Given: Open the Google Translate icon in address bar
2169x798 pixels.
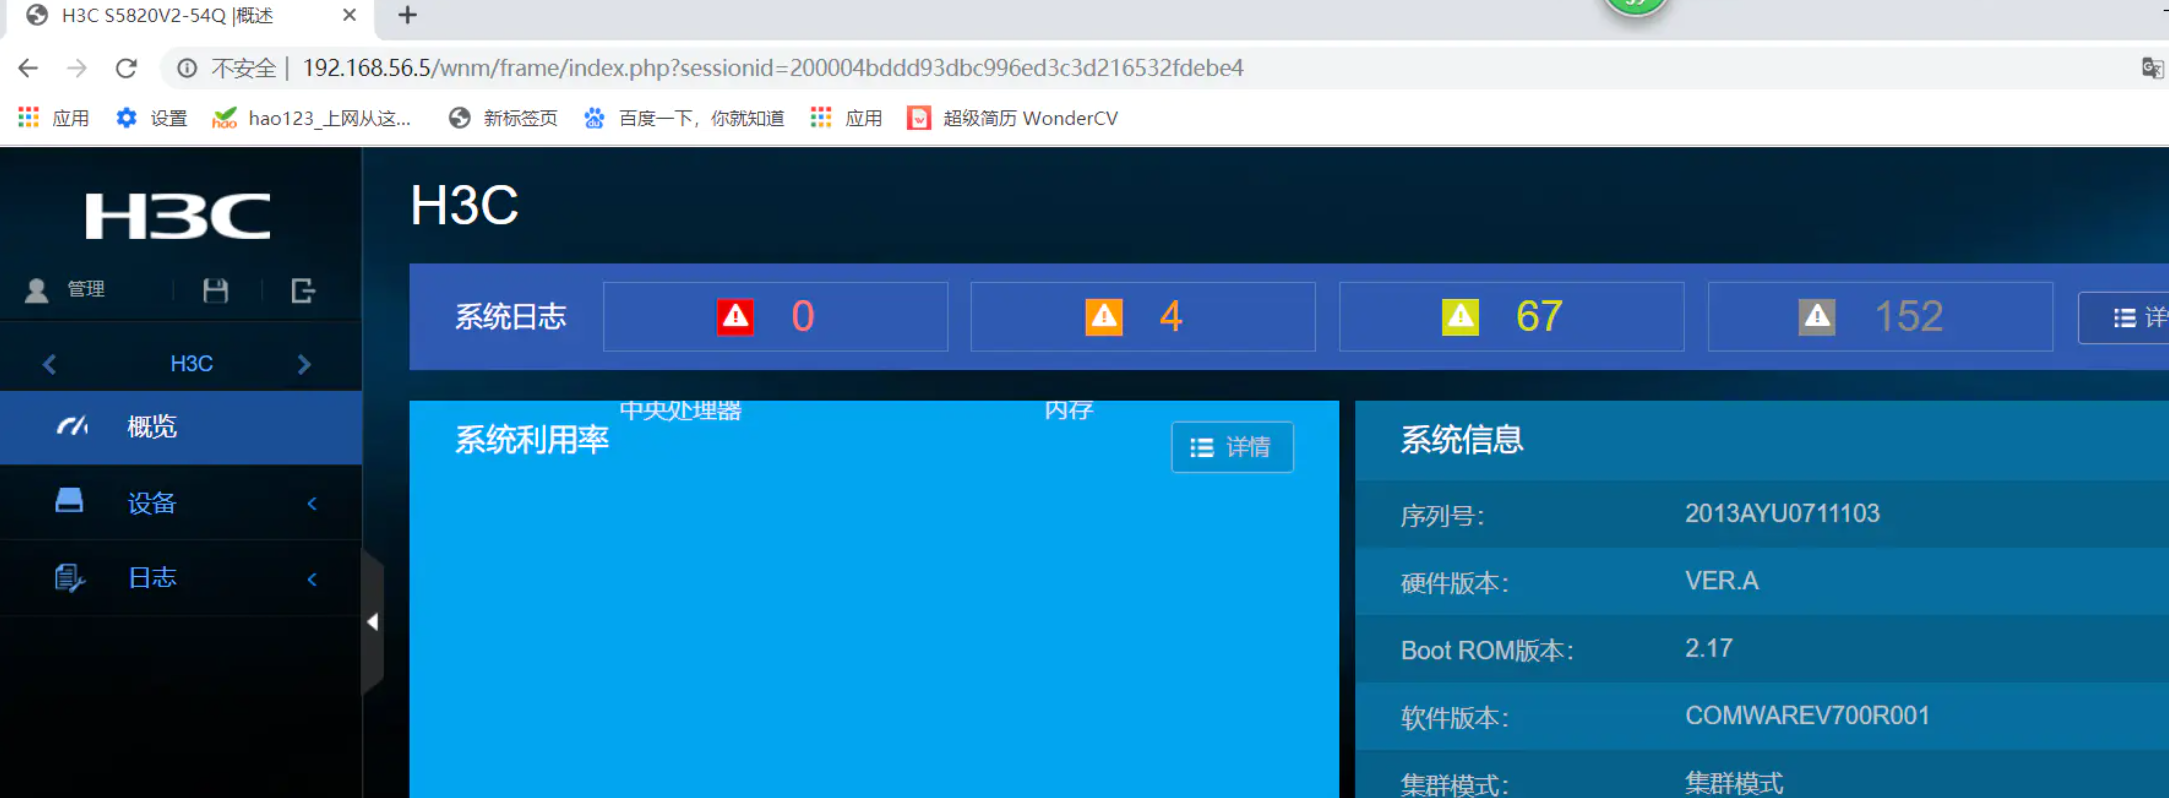Looking at the screenshot, I should pyautogui.click(x=2151, y=68).
